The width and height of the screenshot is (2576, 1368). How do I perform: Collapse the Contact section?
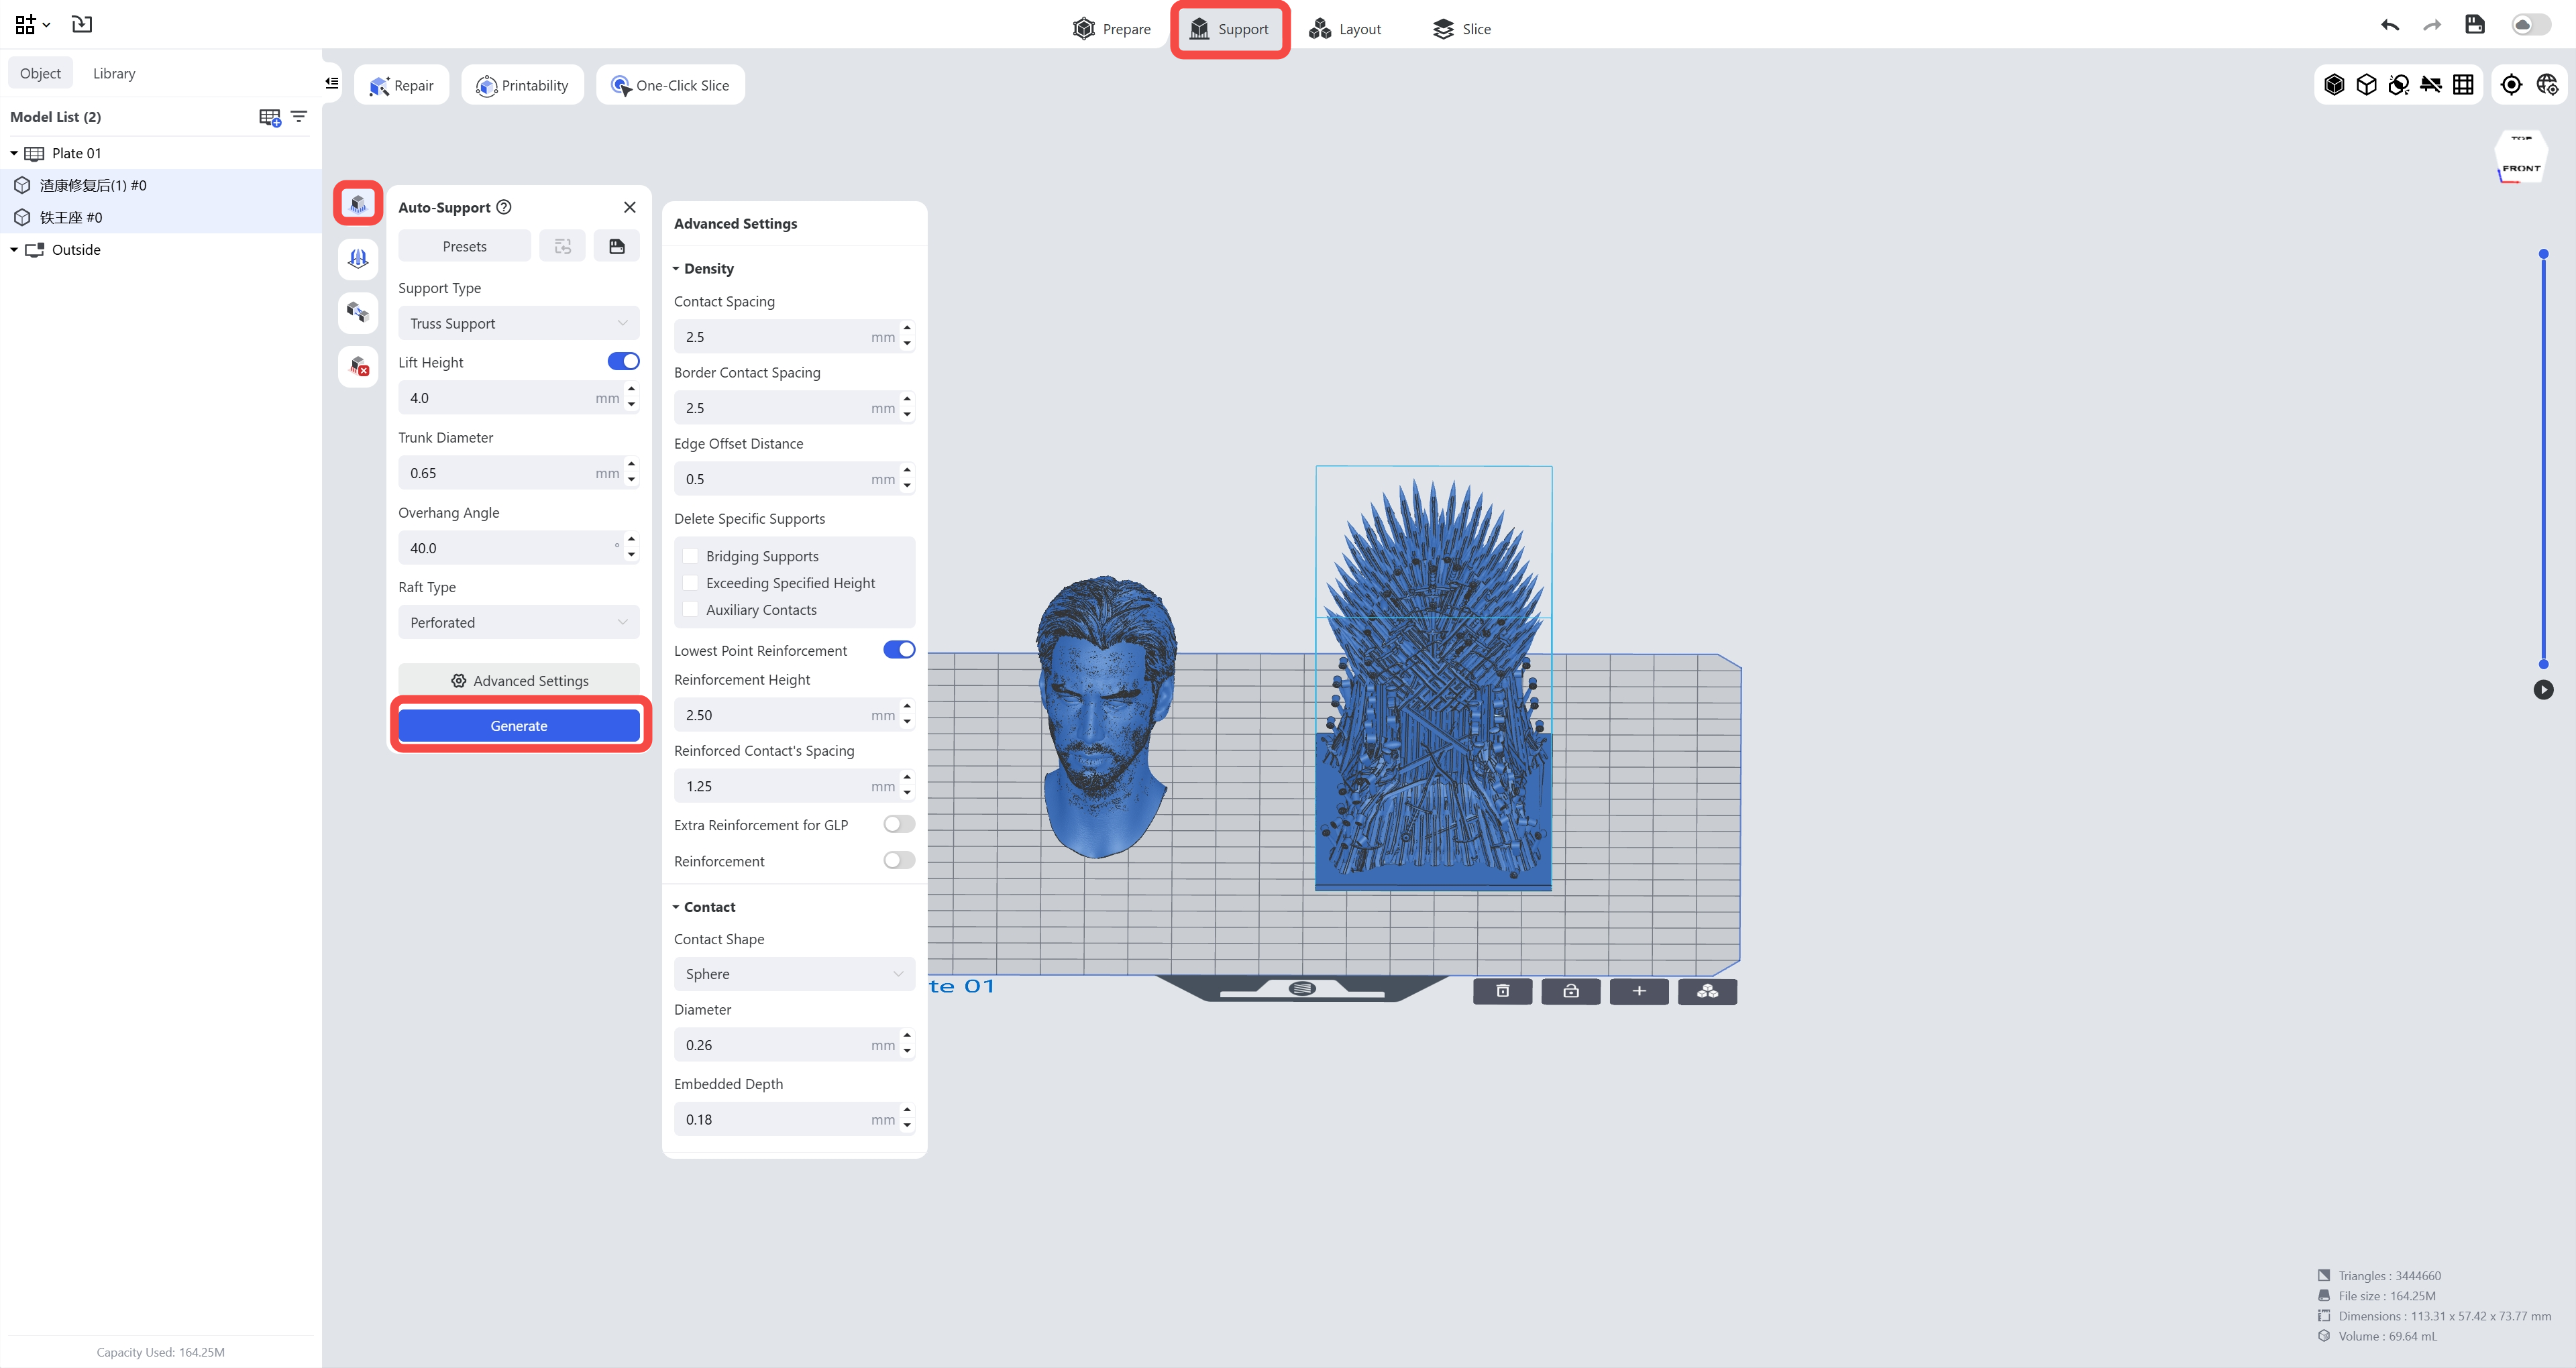676,907
